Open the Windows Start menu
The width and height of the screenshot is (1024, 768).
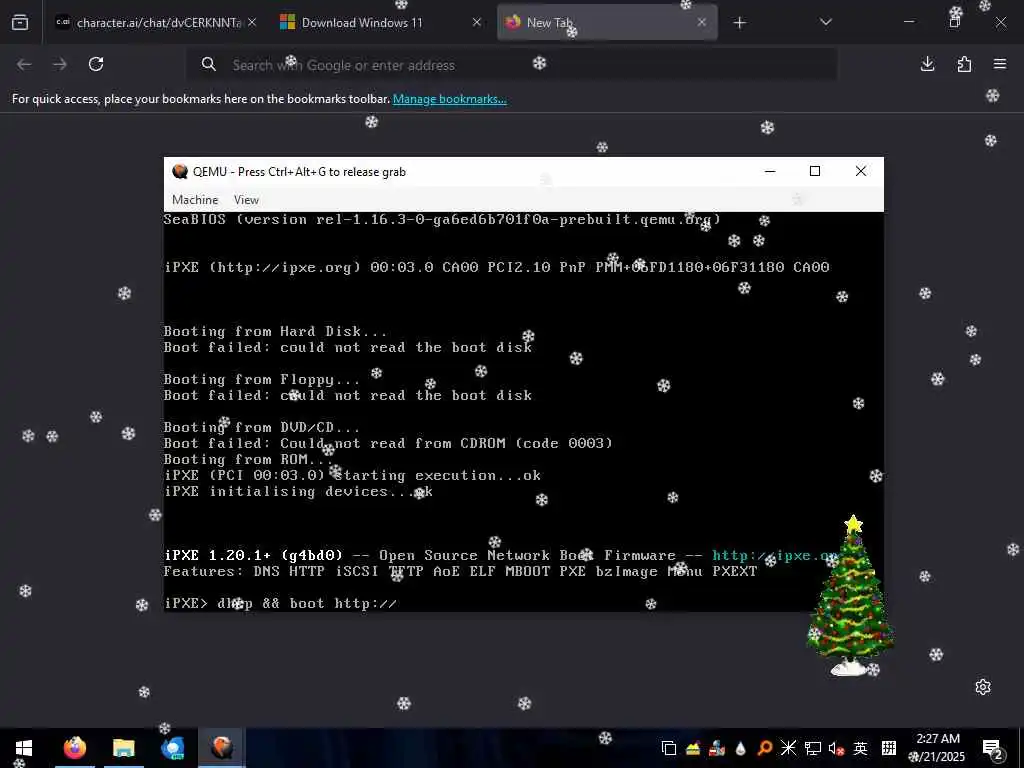coord(24,748)
